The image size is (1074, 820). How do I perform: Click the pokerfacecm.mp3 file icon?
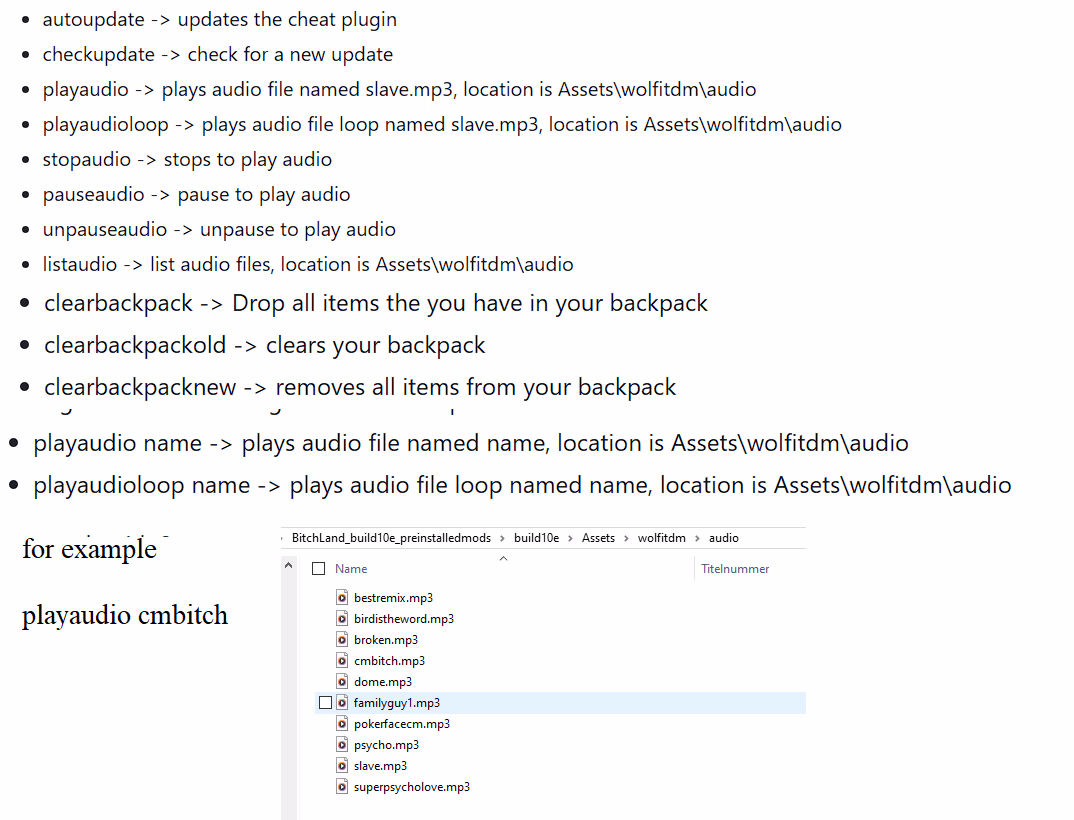point(342,723)
